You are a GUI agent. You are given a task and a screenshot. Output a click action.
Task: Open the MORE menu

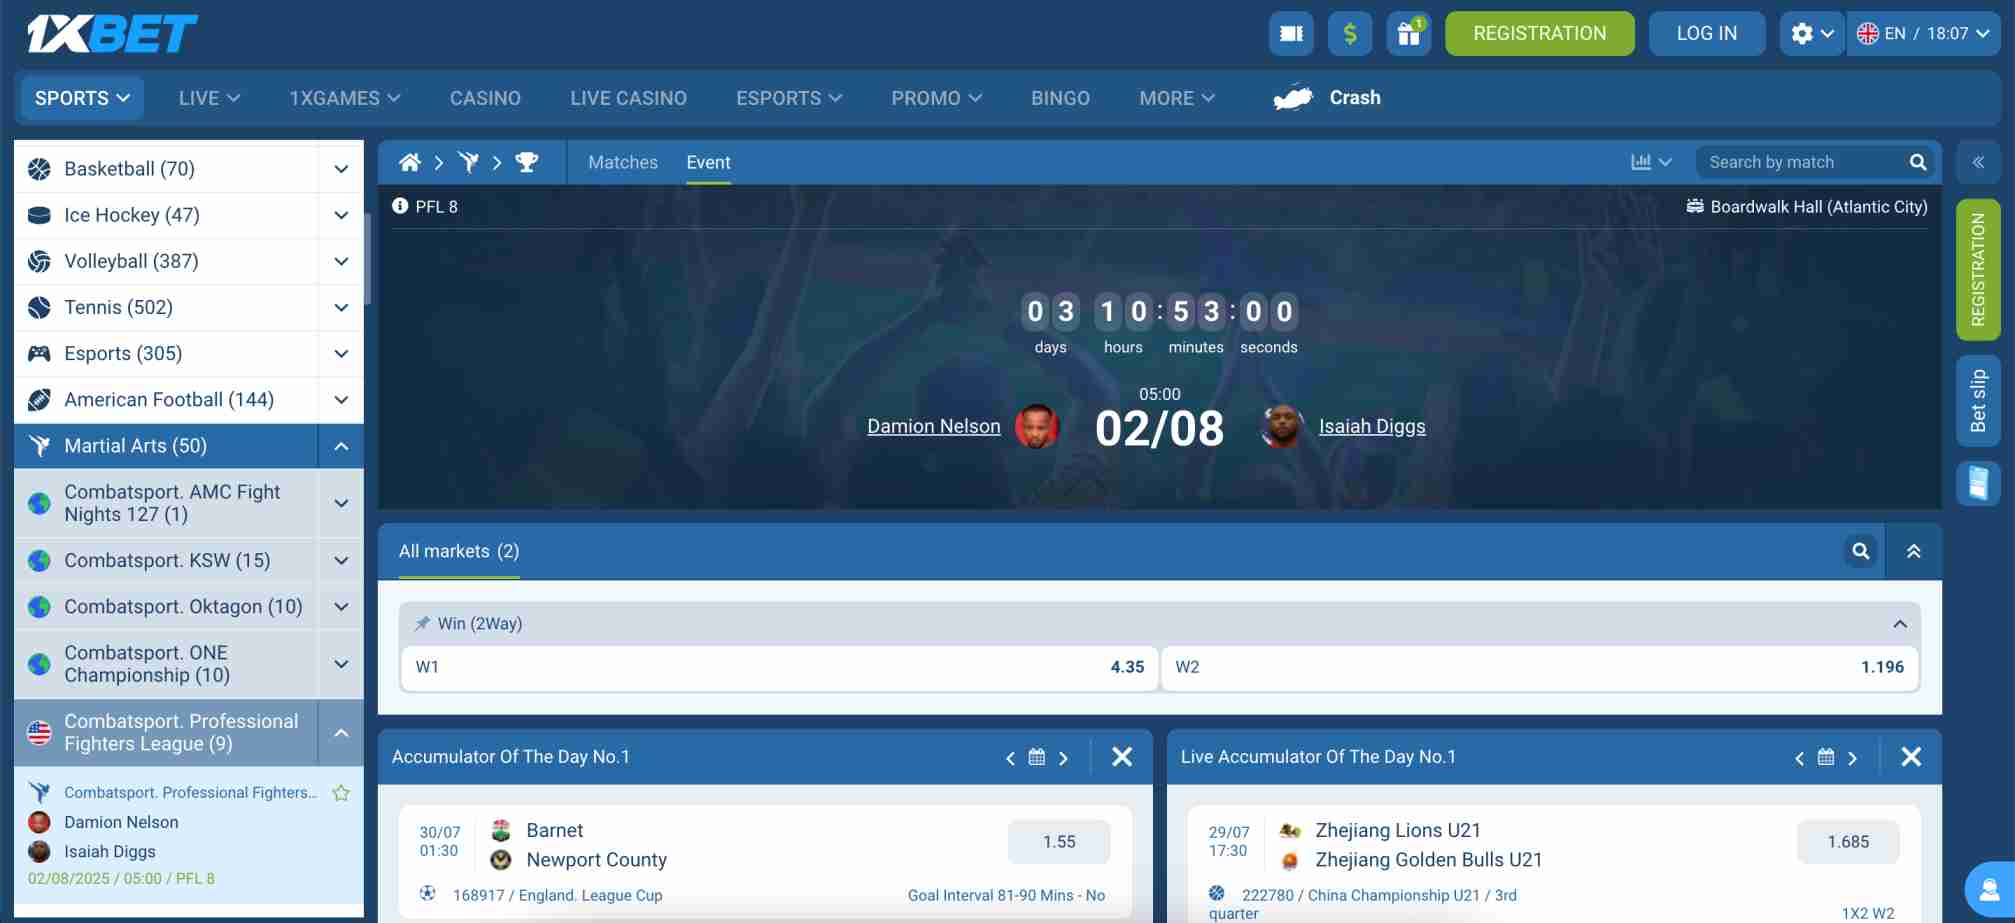pos(1177,98)
